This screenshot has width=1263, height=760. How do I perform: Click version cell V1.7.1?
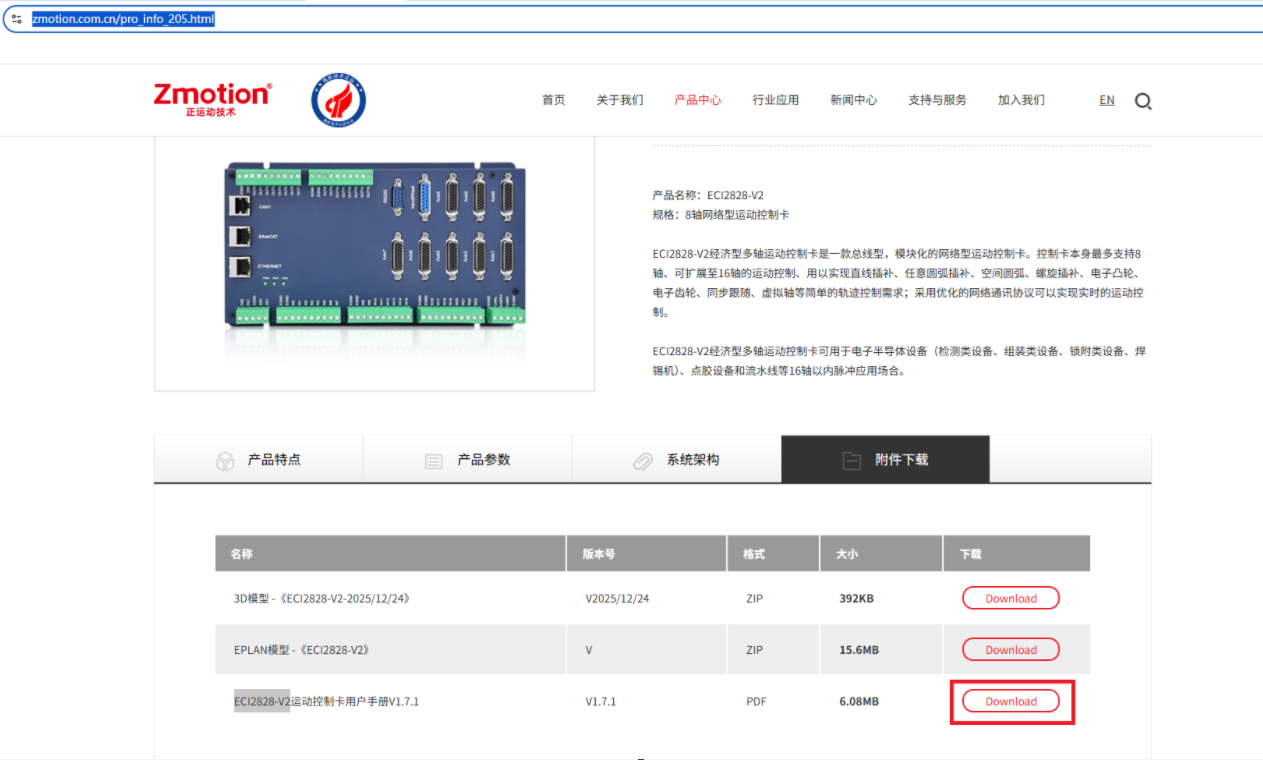(601, 701)
